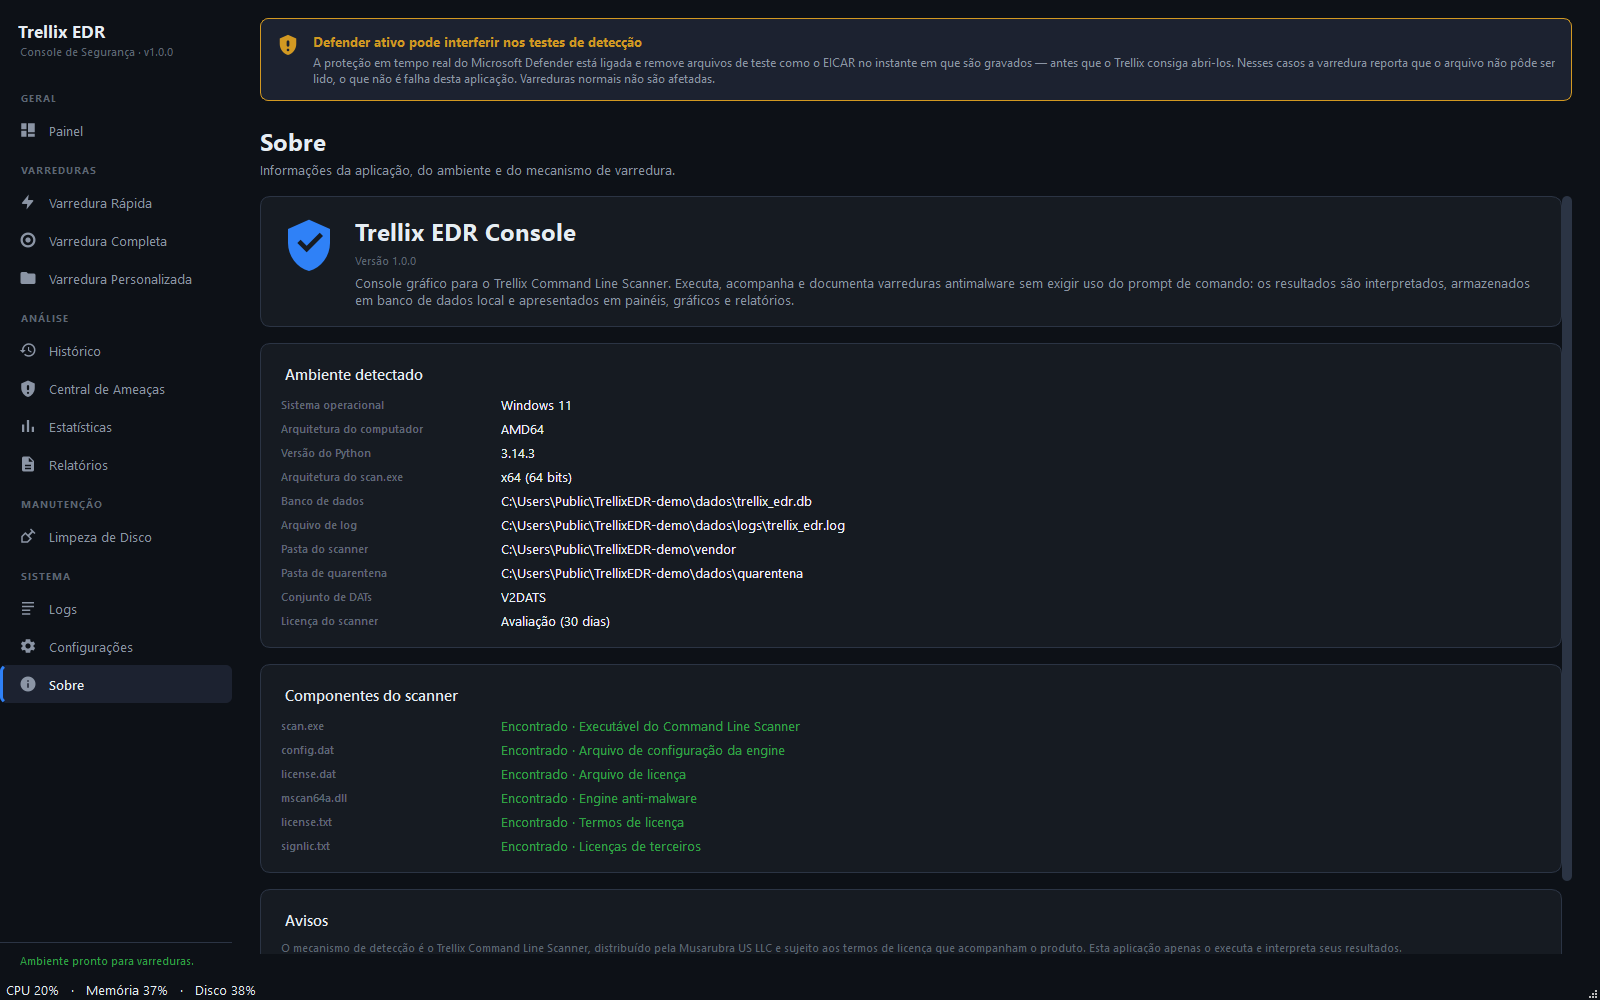The height and width of the screenshot is (1000, 1600).
Task: Click the Ambiente detectado heading
Action: tap(354, 375)
